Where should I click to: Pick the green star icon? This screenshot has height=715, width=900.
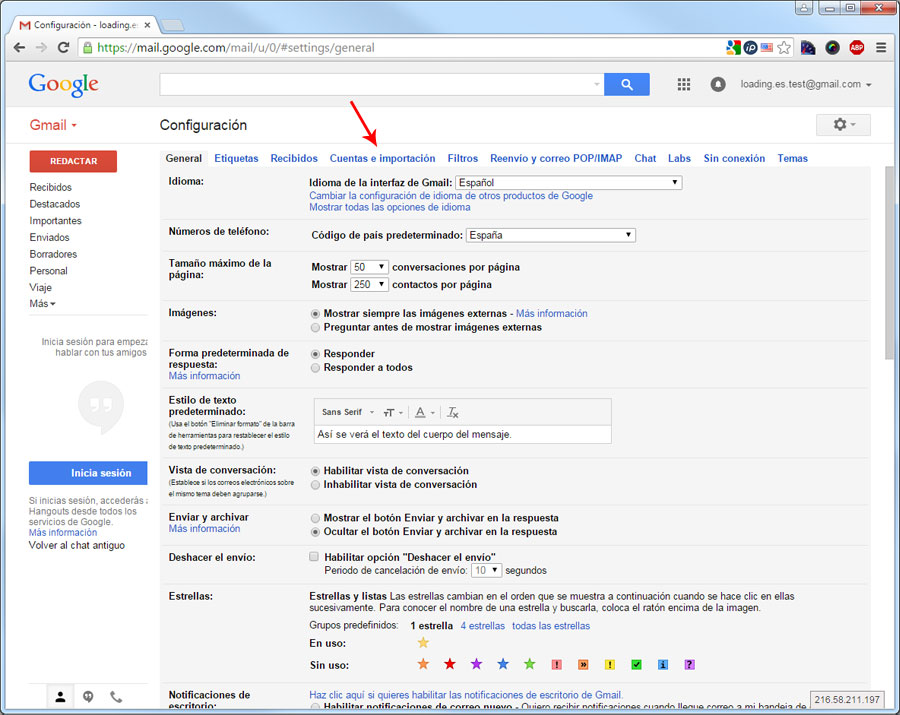tap(529, 664)
